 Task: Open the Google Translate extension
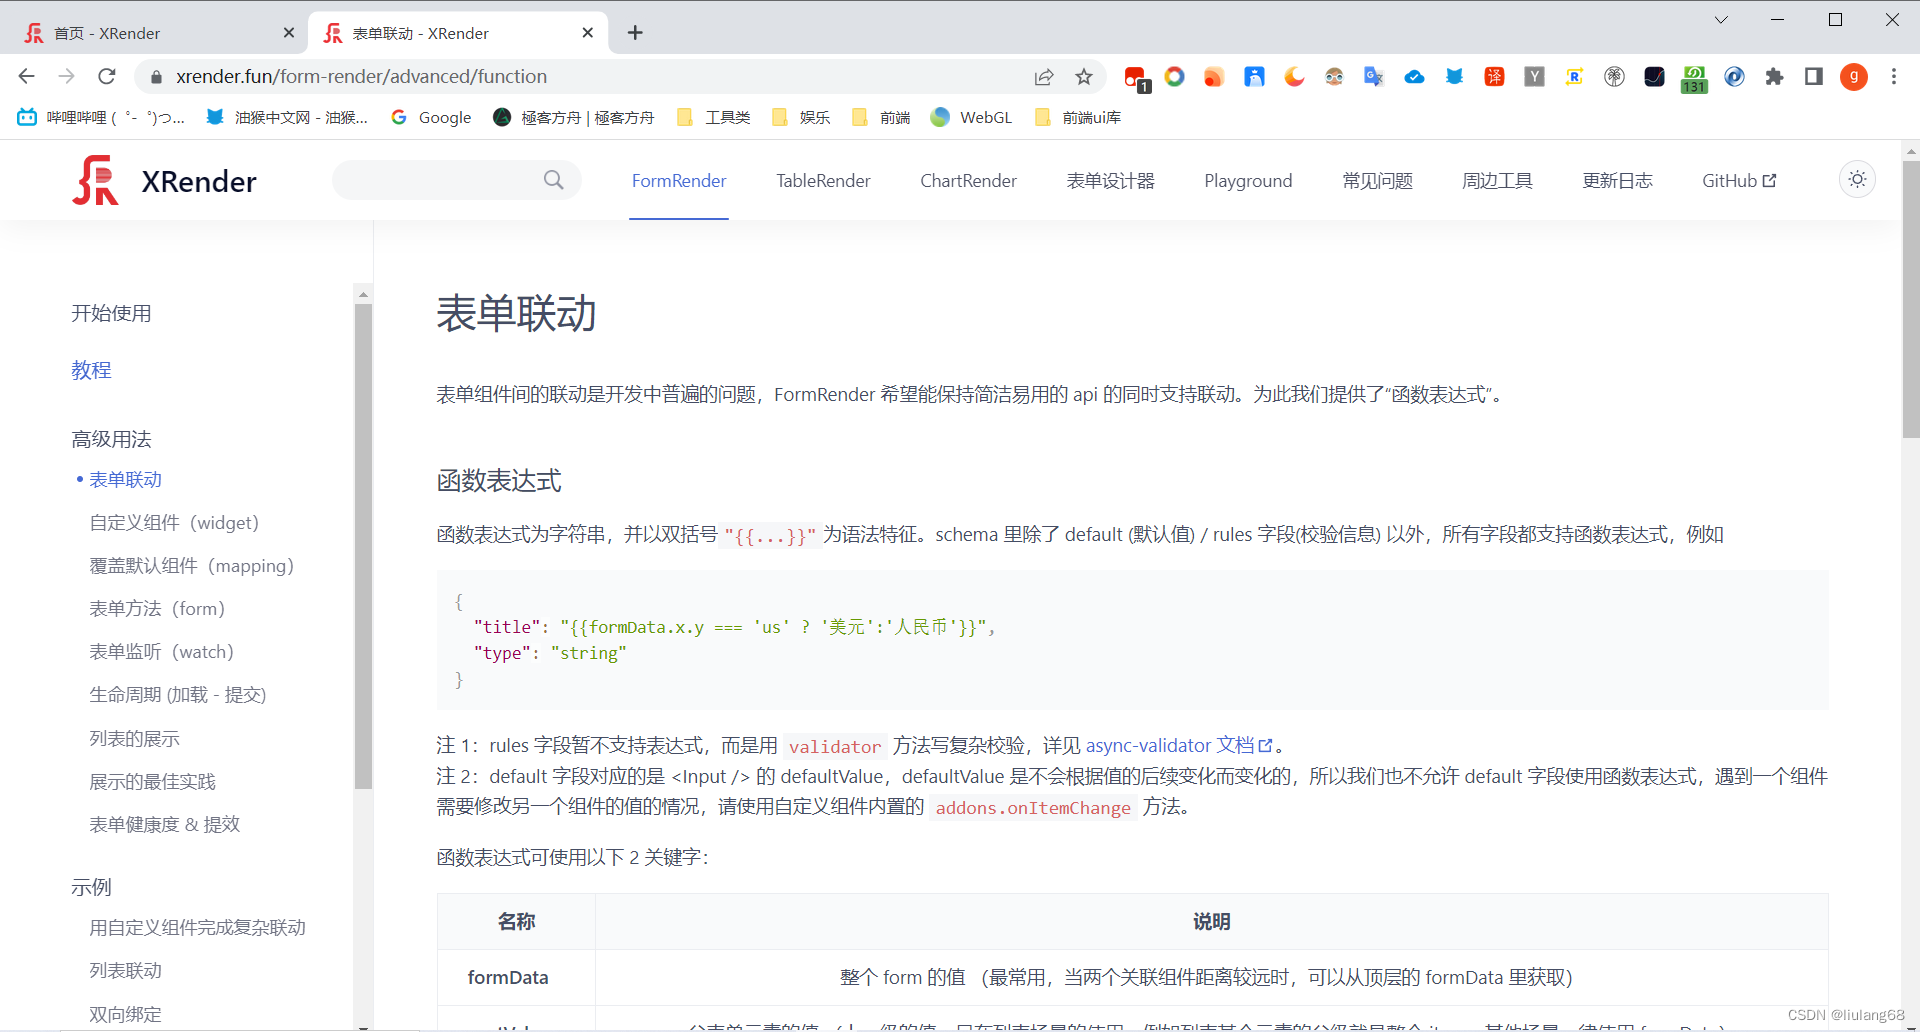[1373, 77]
